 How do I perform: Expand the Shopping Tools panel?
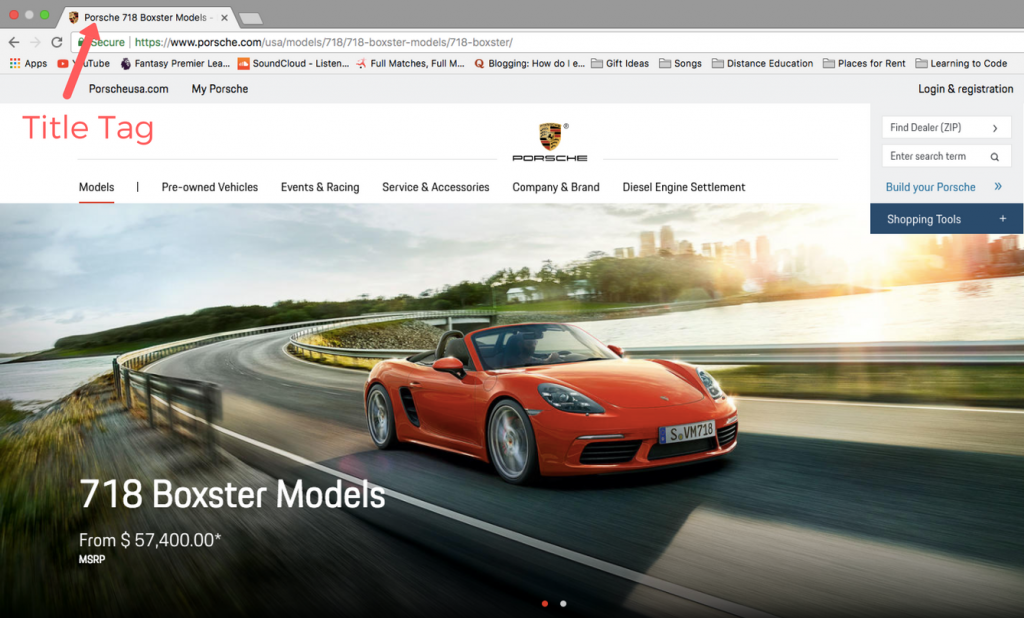pos(946,219)
